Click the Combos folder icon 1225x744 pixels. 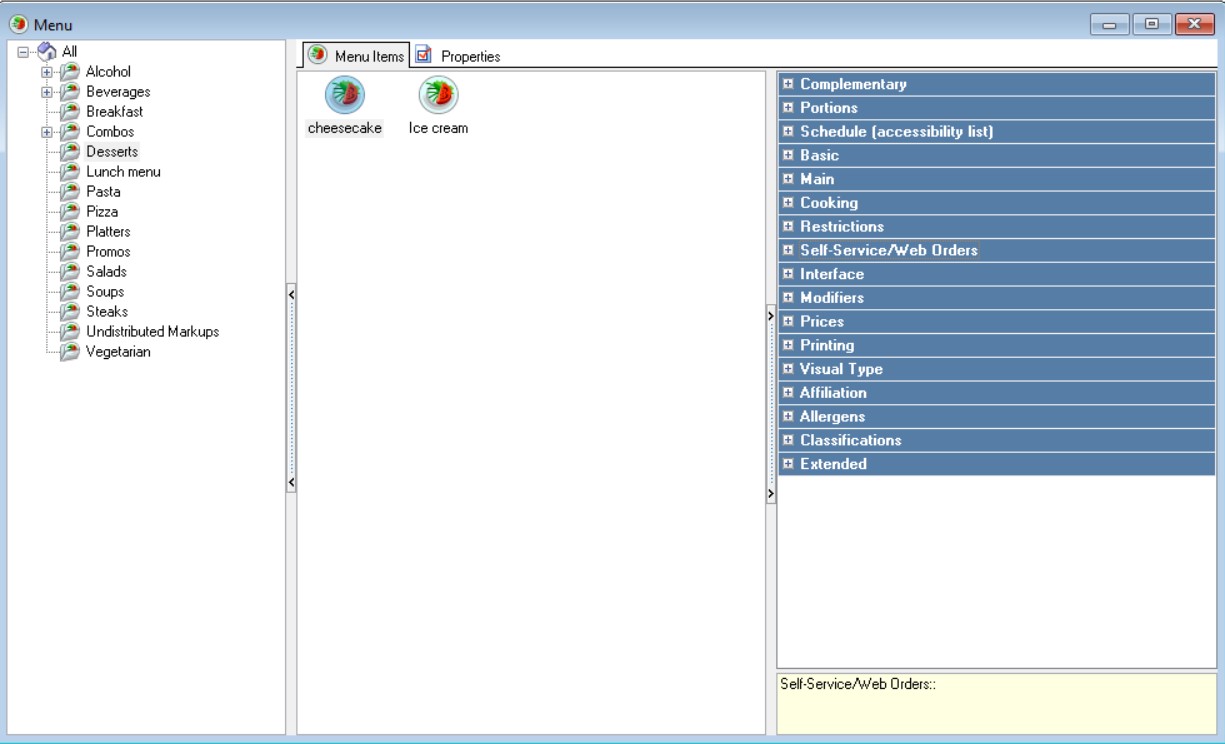click(69, 132)
